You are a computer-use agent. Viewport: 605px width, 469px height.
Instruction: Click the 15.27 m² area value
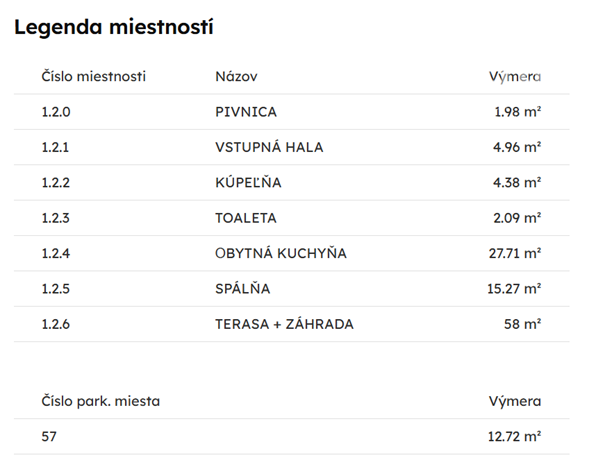pyautogui.click(x=515, y=288)
